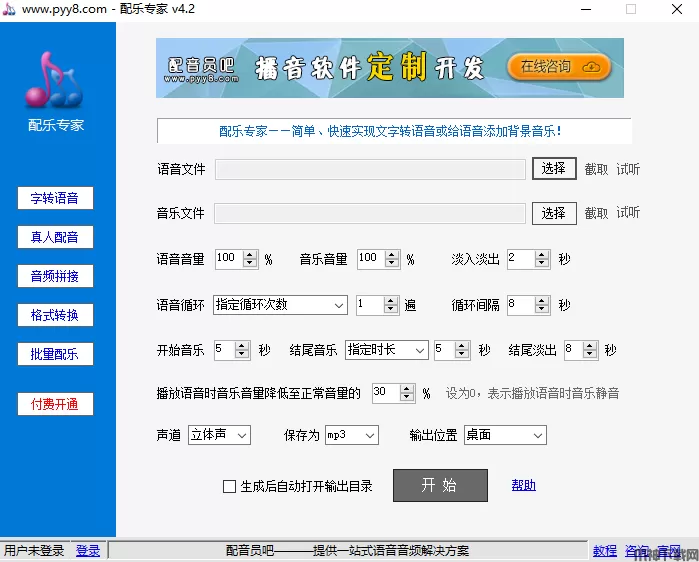Click the 配乐专家 music note logo

pyautogui.click(x=56, y=82)
